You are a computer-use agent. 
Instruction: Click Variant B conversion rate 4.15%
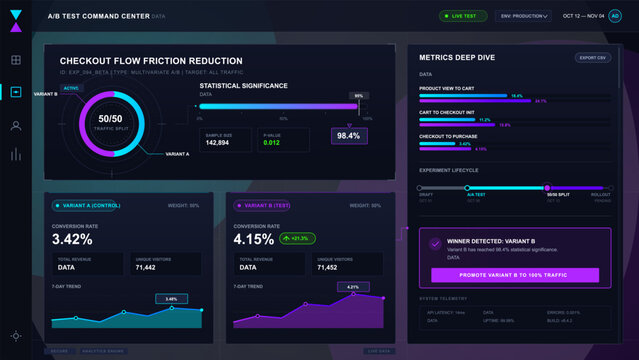(x=253, y=239)
